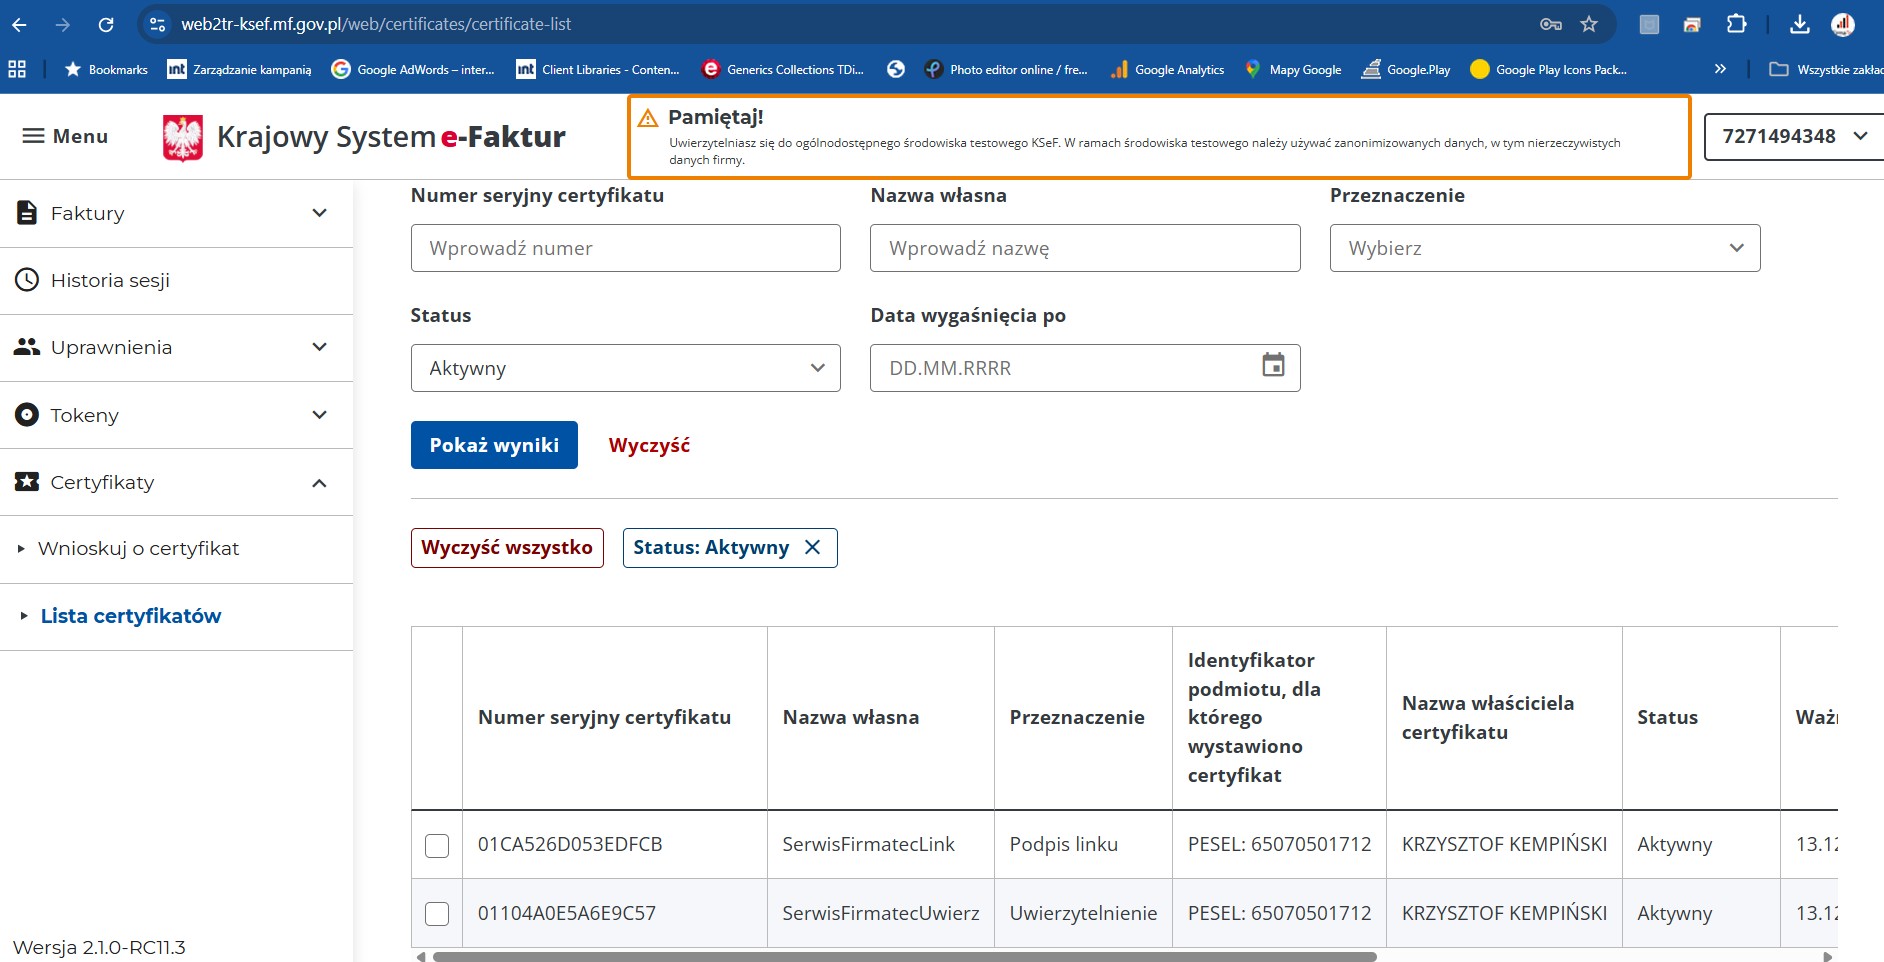Open browser downloads icon
This screenshot has height=962, width=1884.
click(x=1799, y=24)
